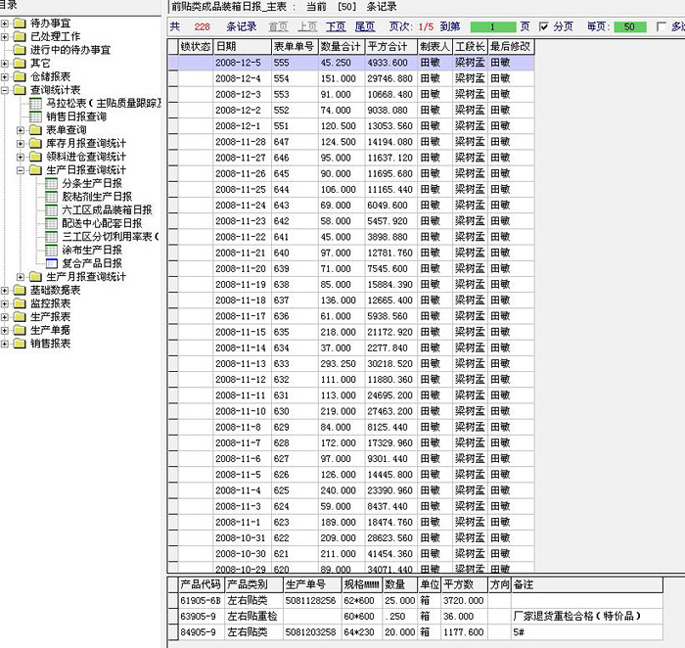Image resolution: width=685 pixels, height=648 pixels.
Task: Open the 销售日报查询 query icon
Action: (36, 117)
